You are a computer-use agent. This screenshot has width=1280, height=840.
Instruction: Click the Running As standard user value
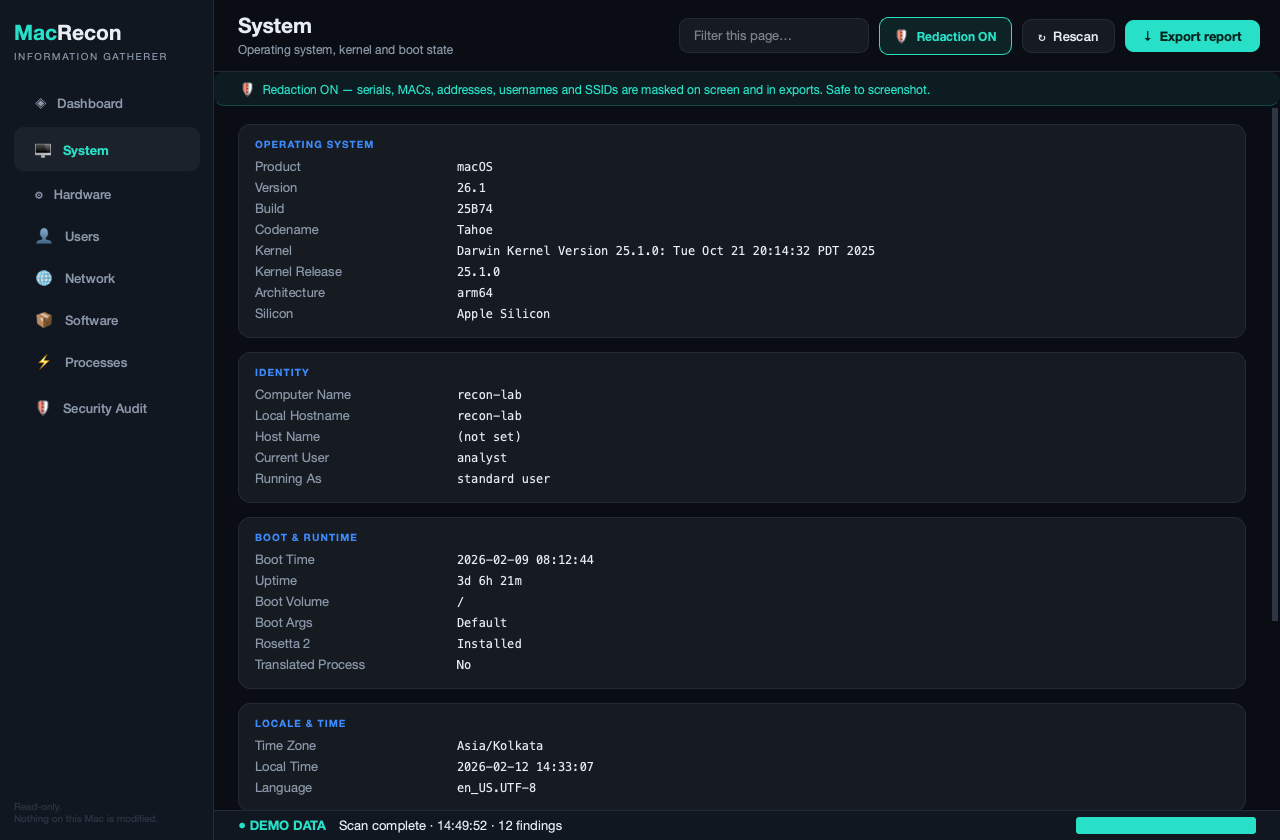coord(503,478)
